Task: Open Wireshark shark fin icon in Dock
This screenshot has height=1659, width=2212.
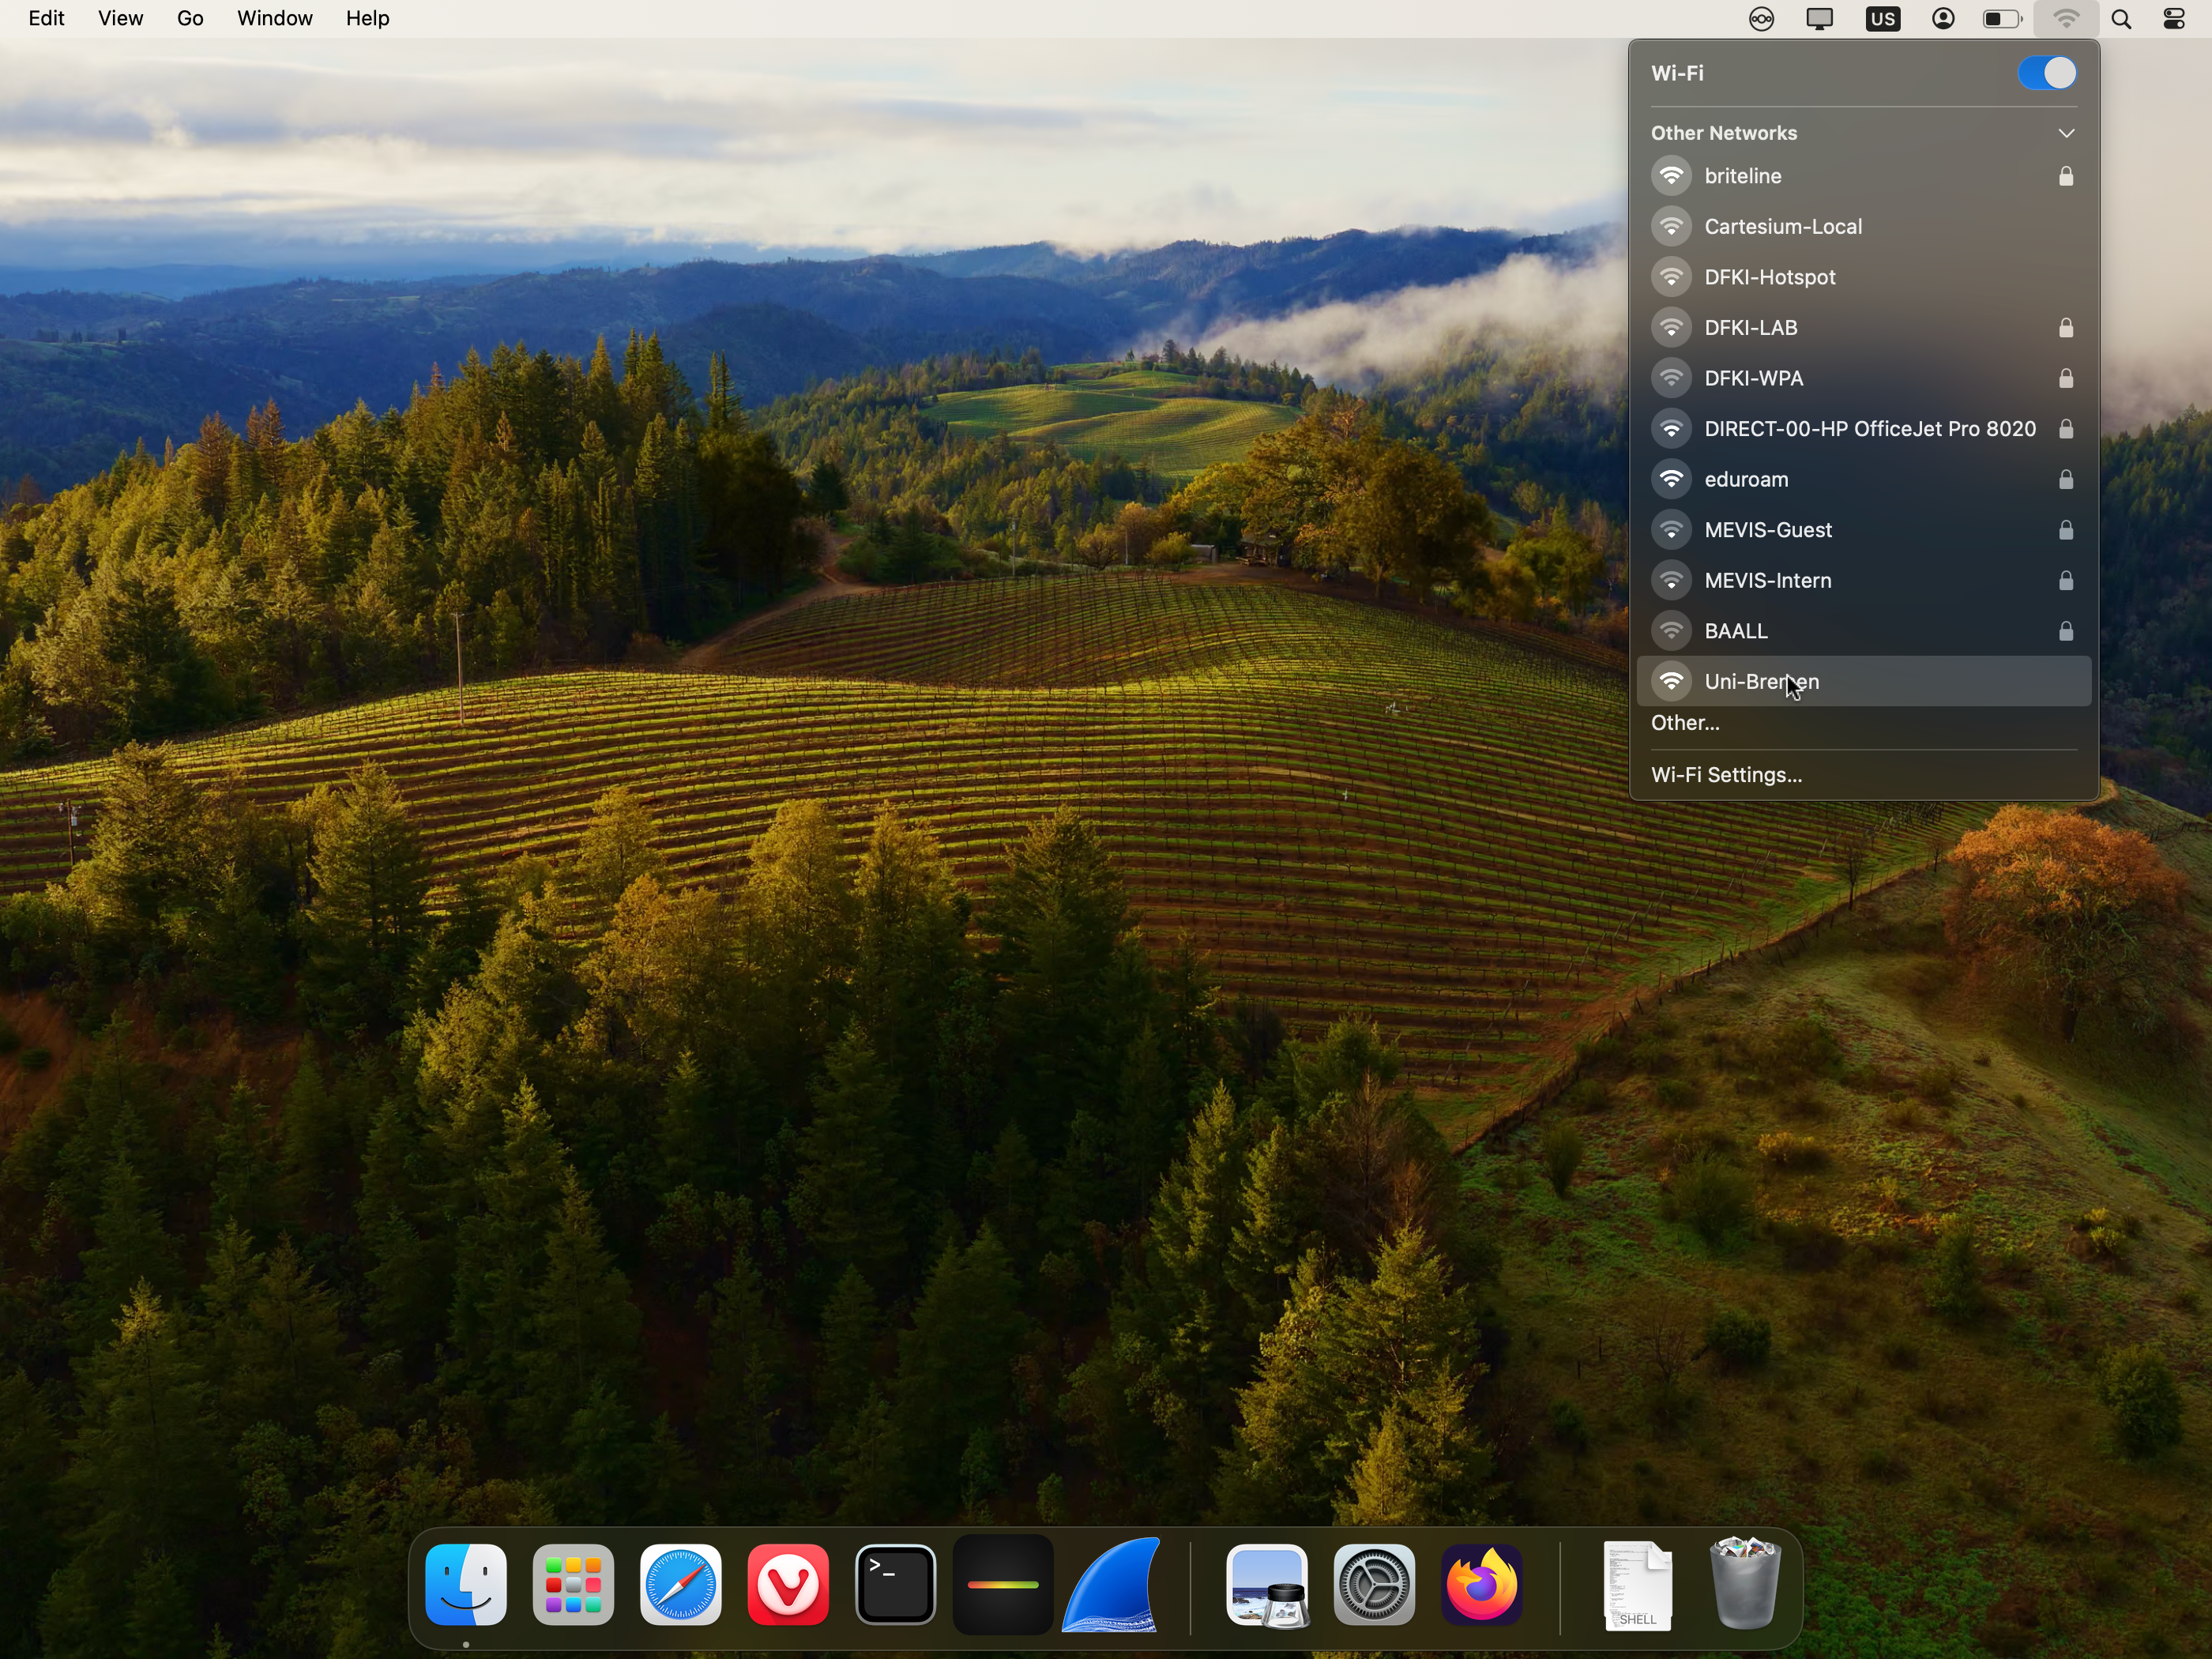Action: [1111, 1584]
